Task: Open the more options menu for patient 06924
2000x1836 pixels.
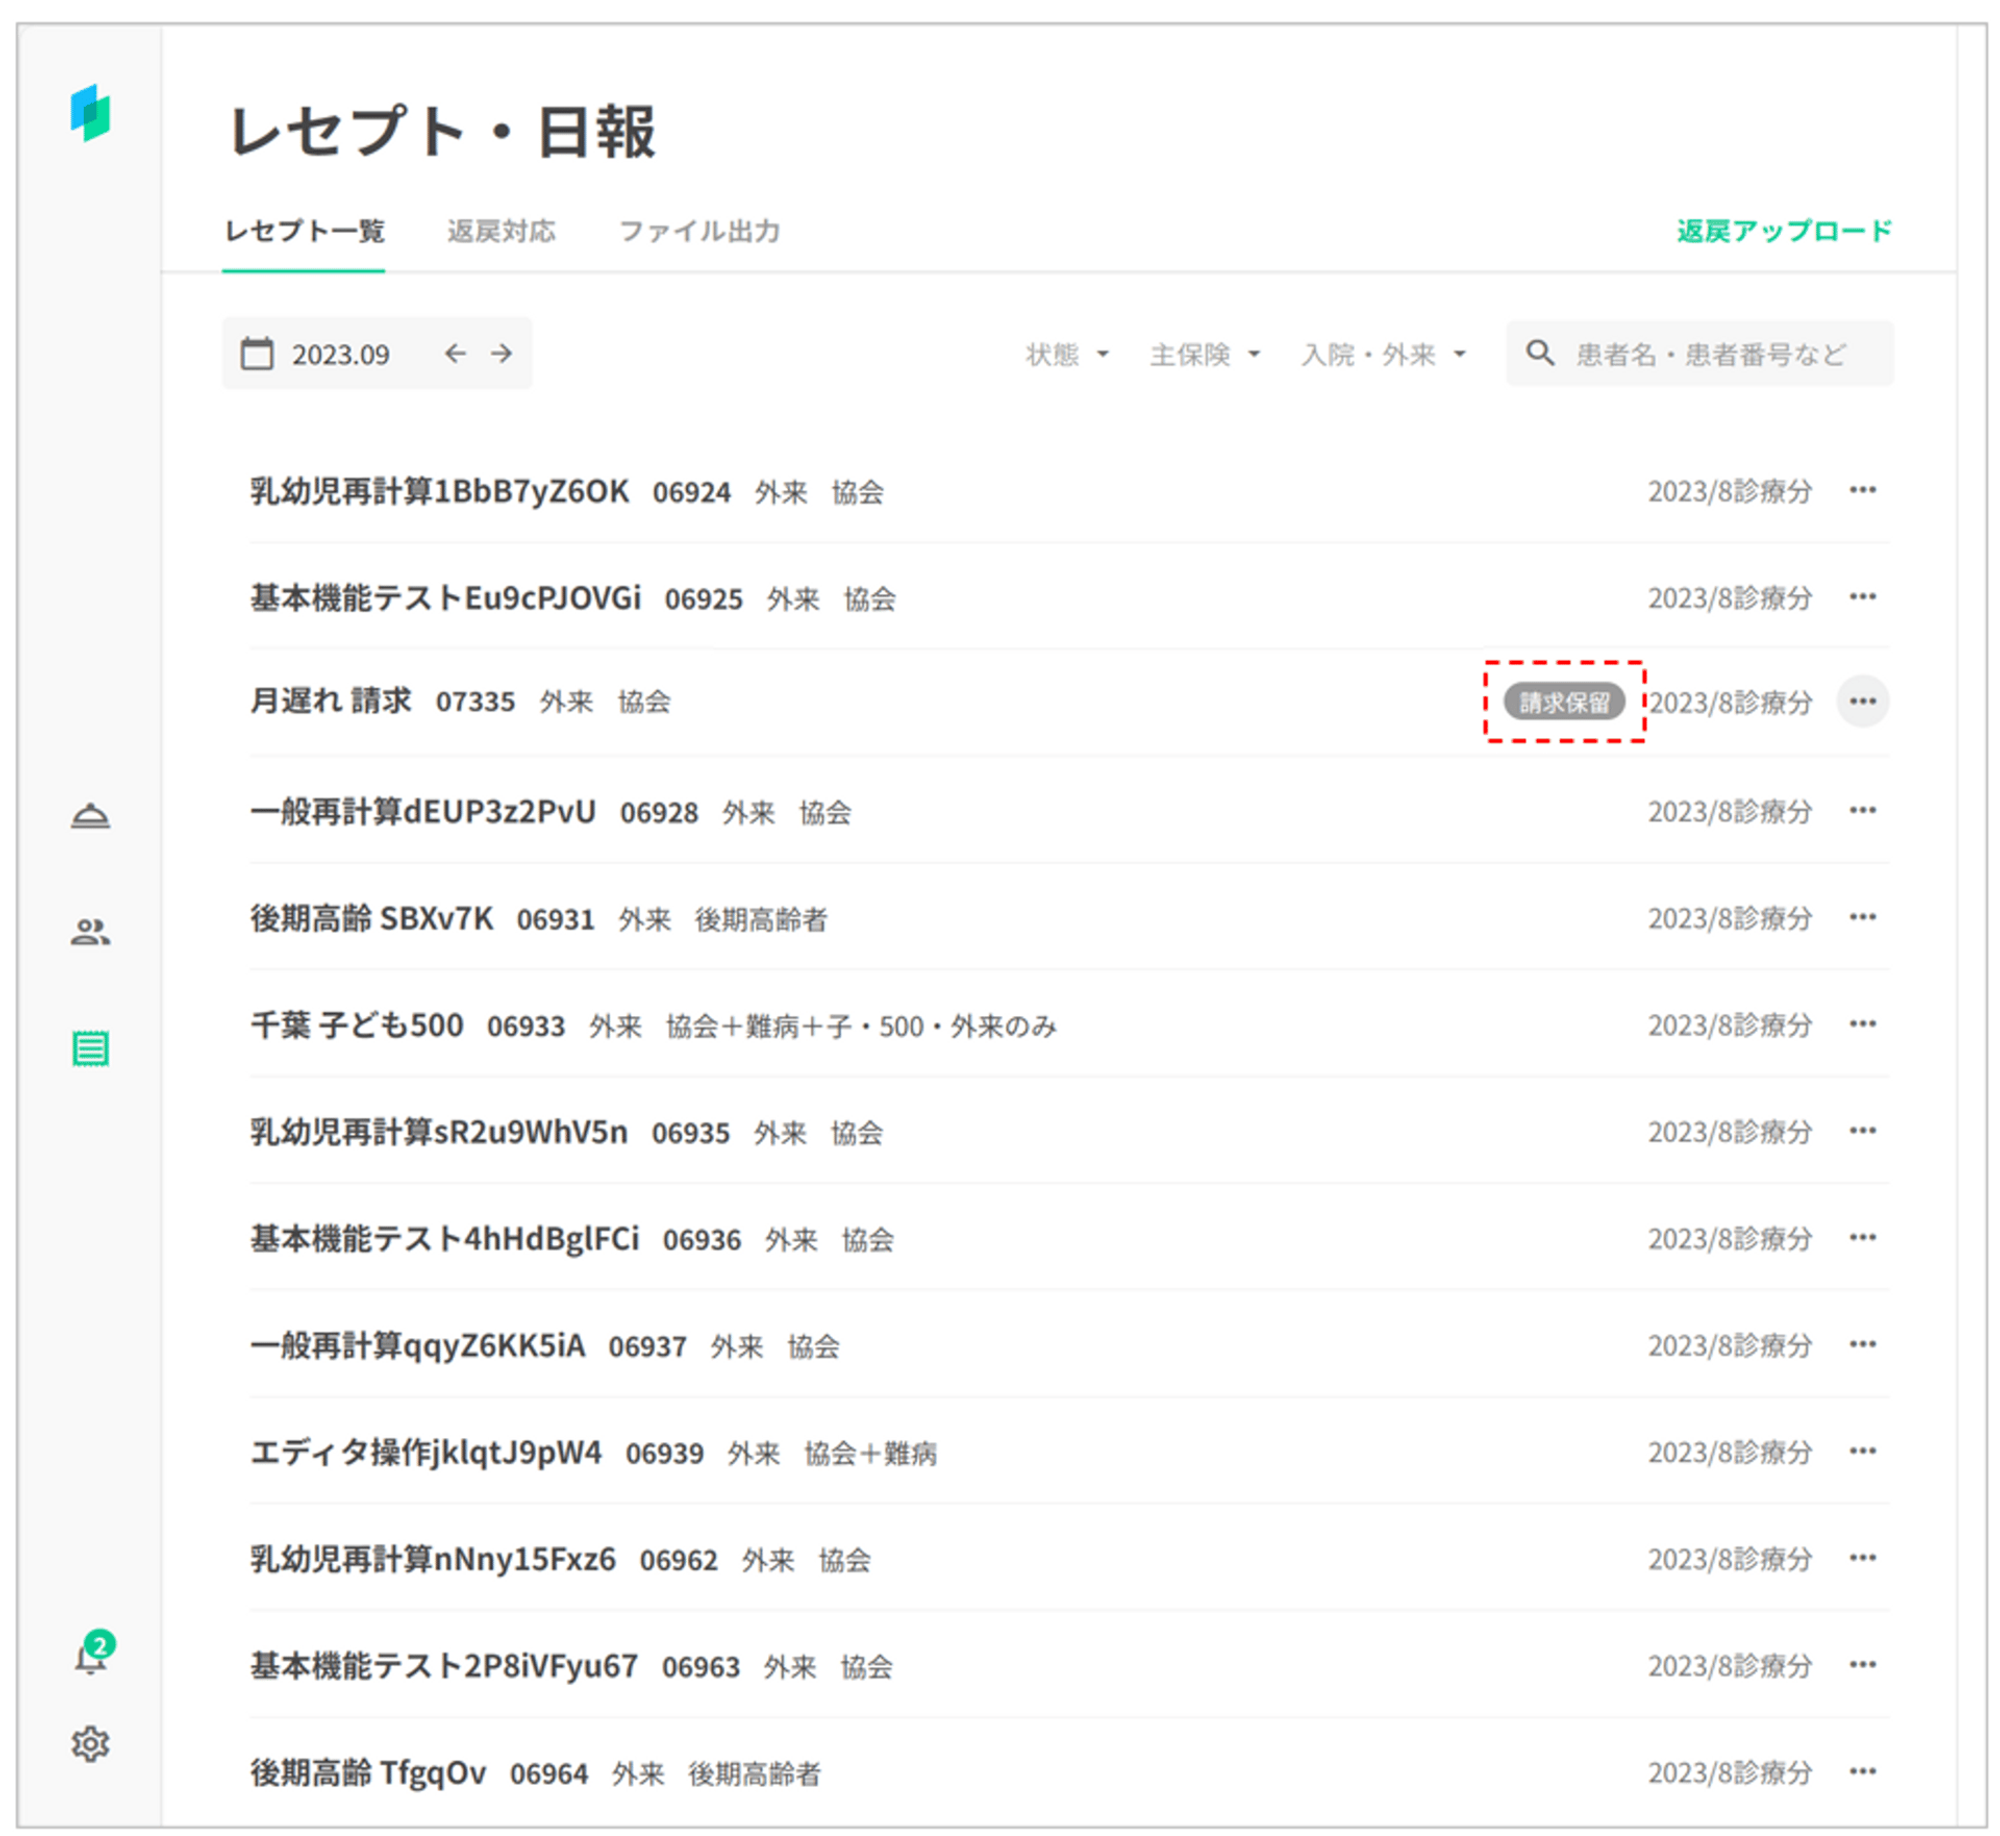Action: tap(1862, 490)
